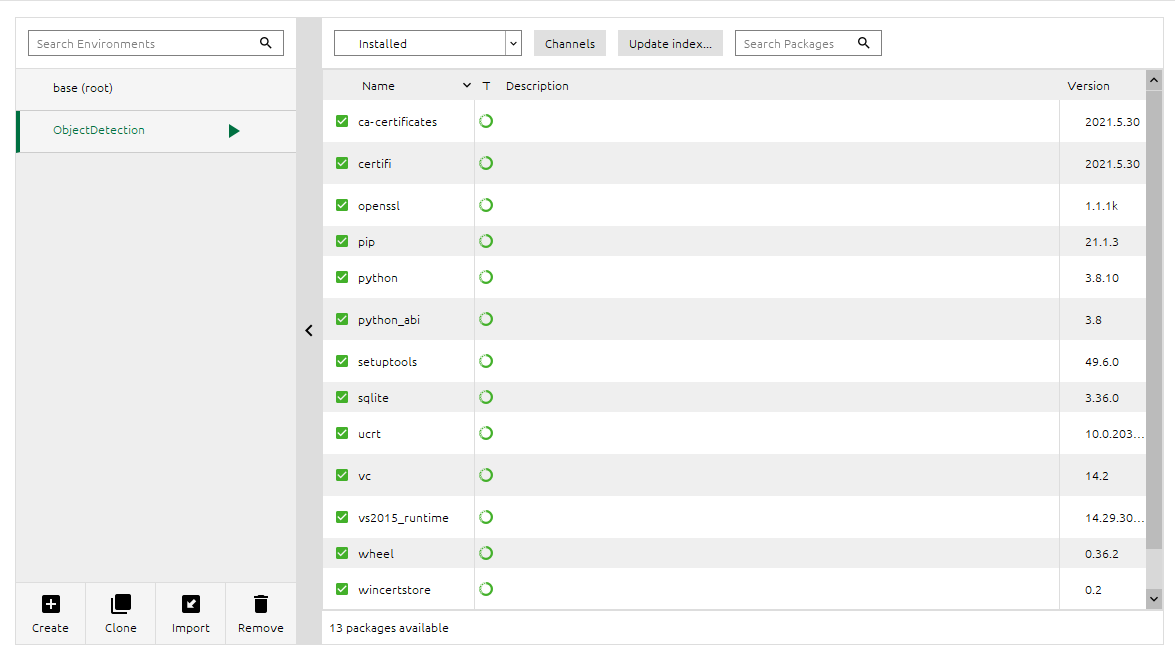
Task: Click the type circle icon for vc
Action: coord(486,475)
